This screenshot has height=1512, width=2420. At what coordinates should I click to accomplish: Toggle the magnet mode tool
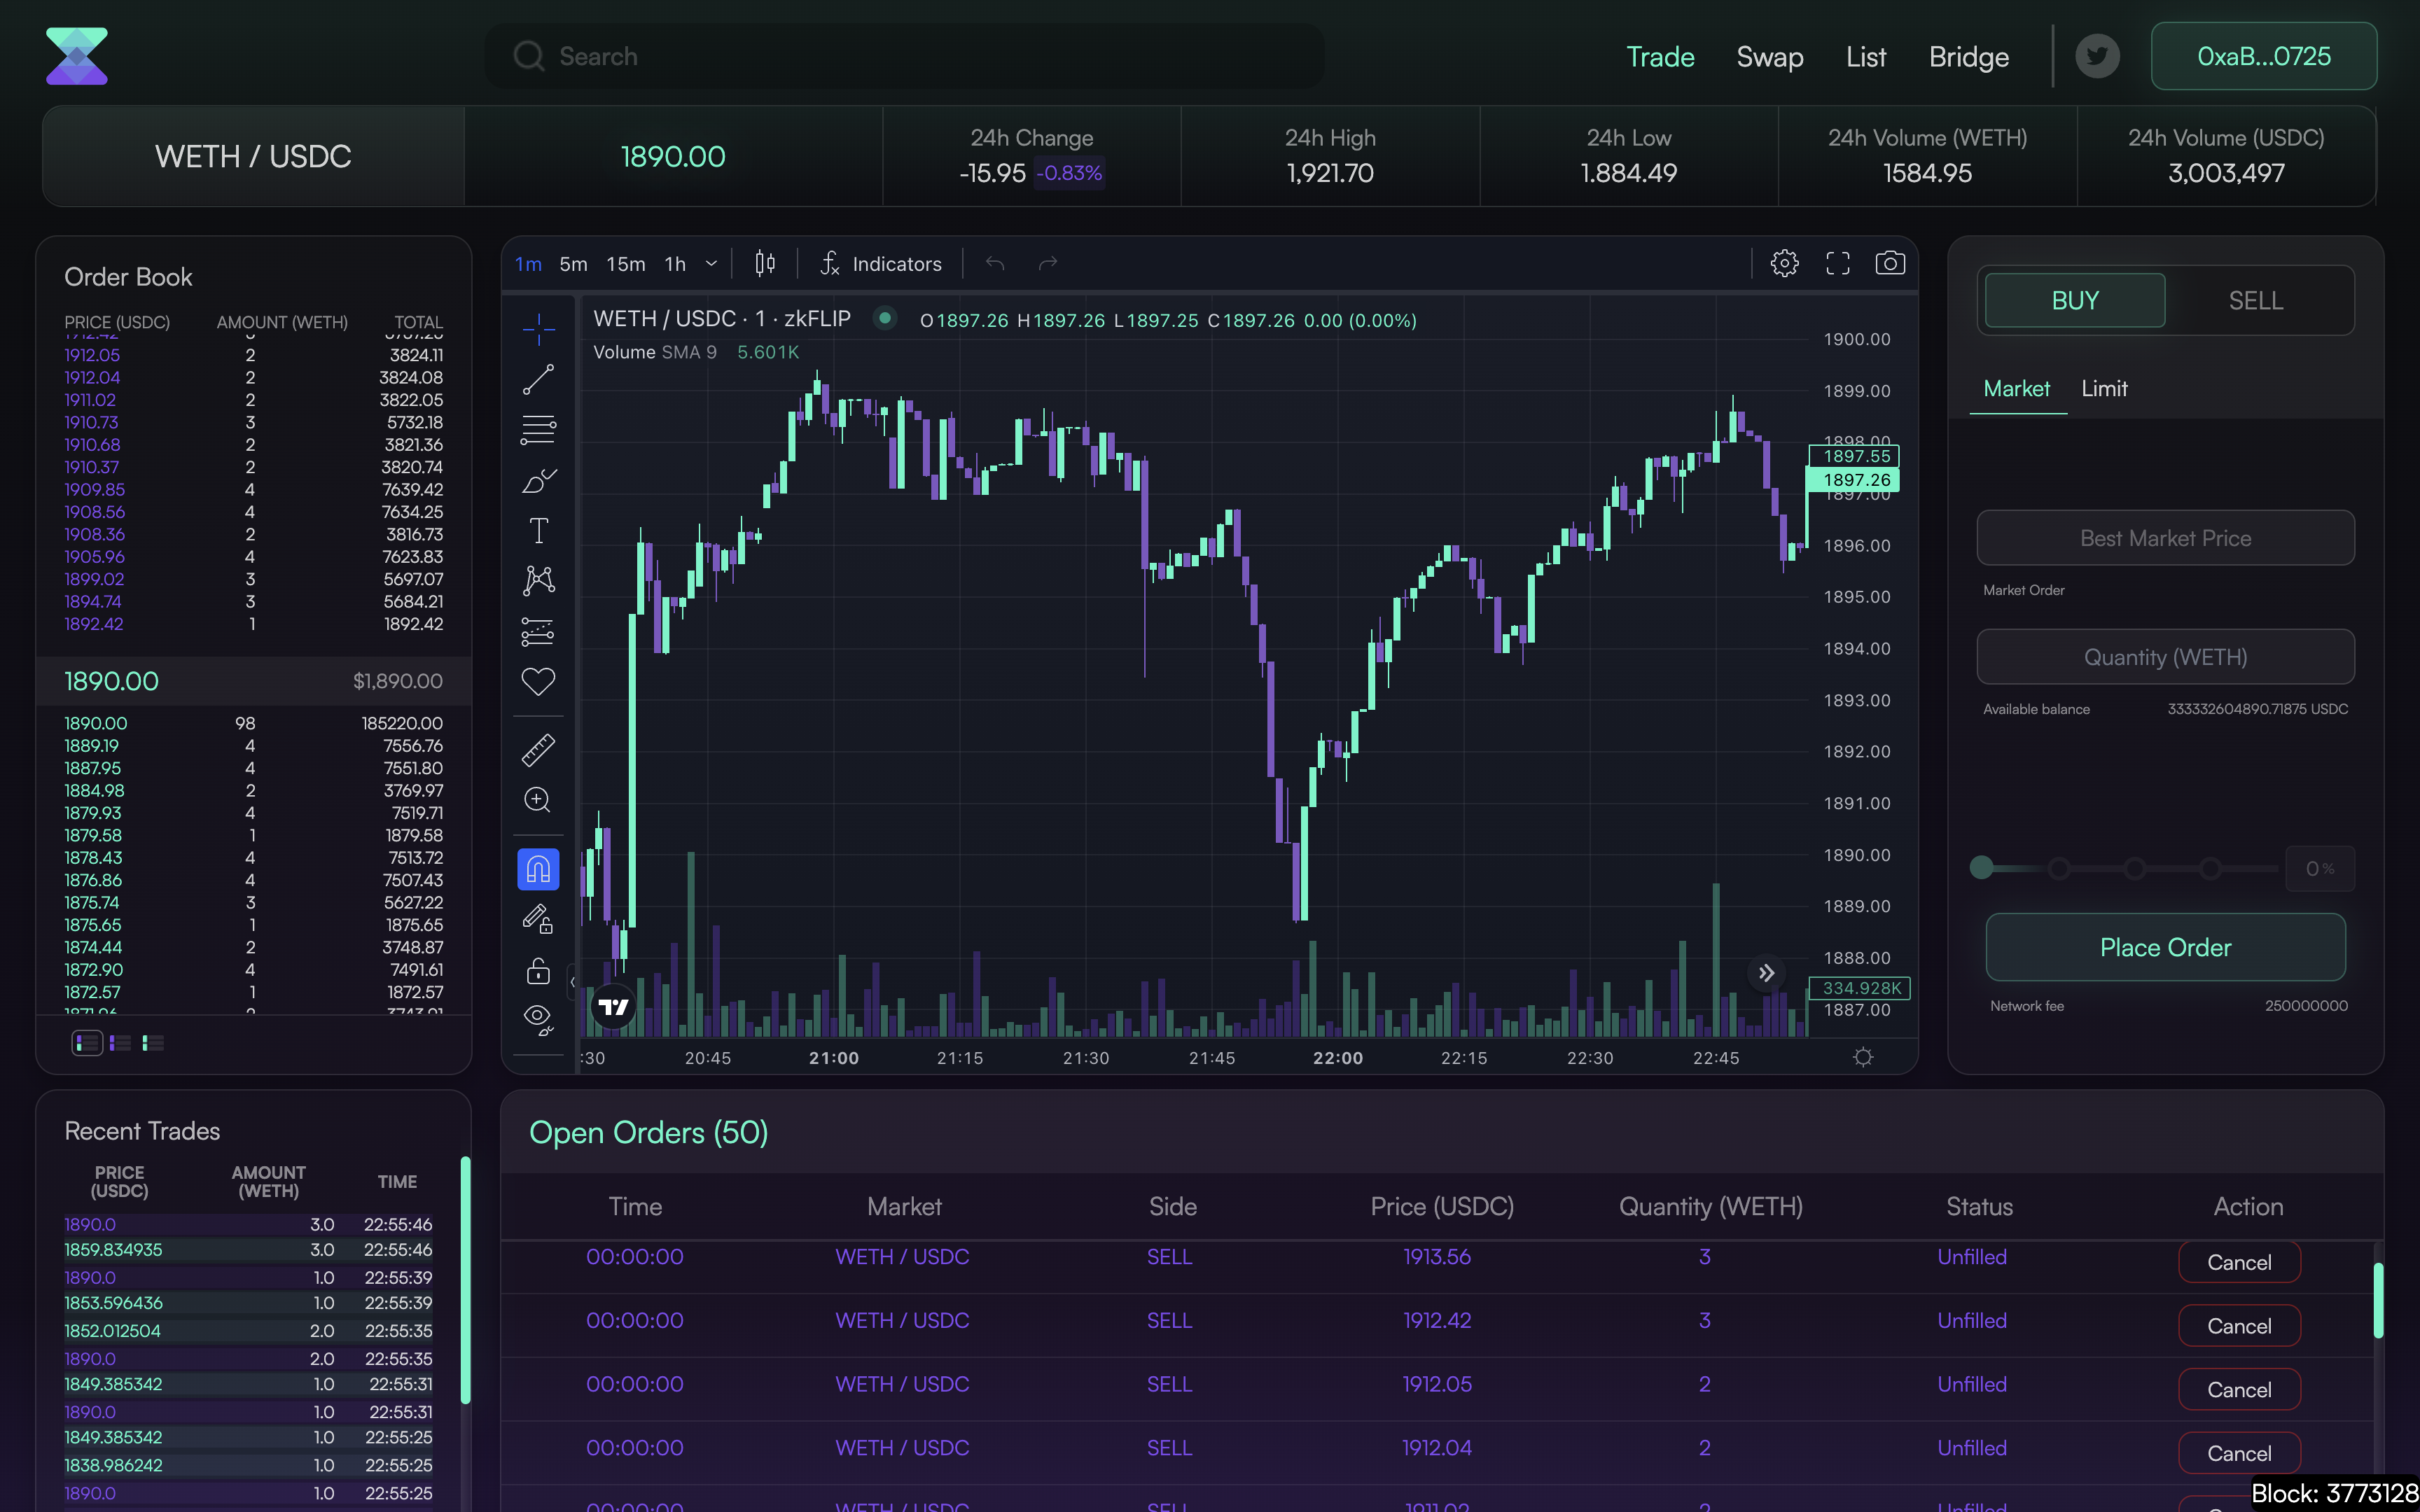click(x=538, y=869)
